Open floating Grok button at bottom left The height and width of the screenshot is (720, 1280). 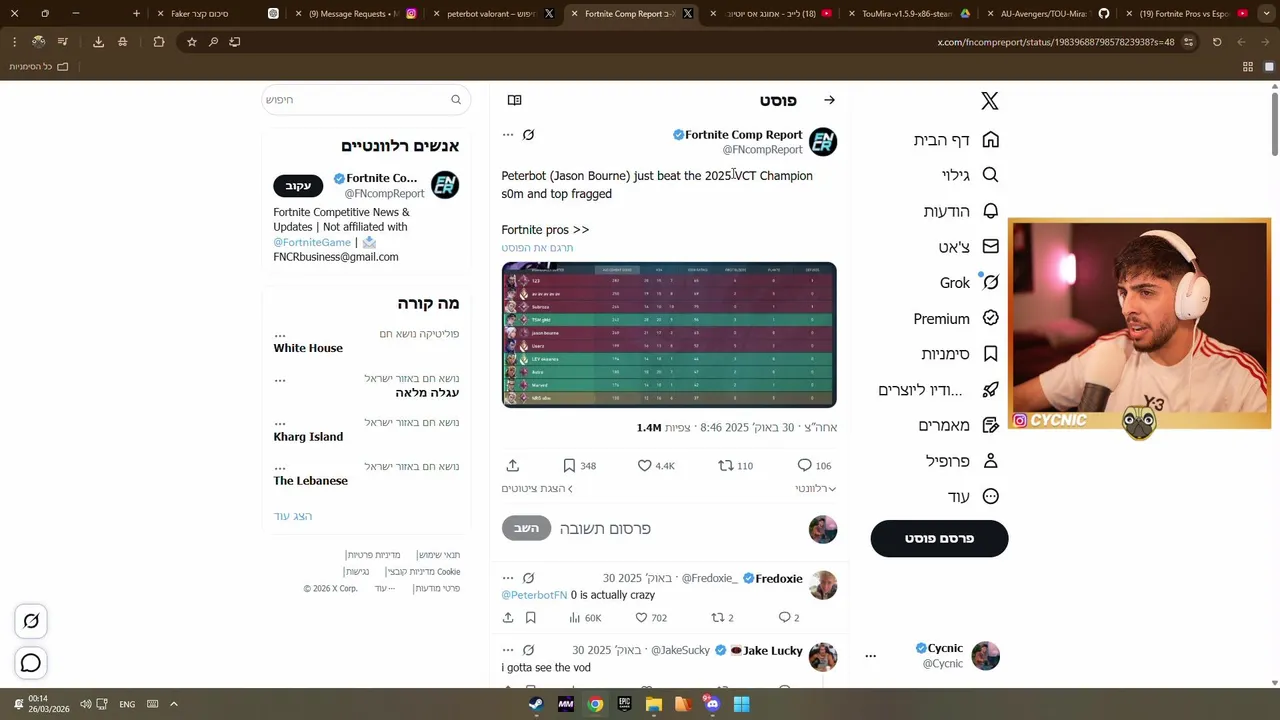tap(31, 621)
